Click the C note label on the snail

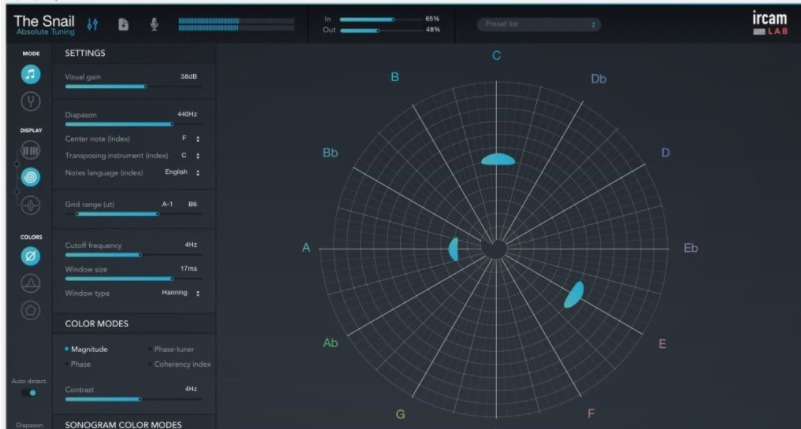click(497, 56)
